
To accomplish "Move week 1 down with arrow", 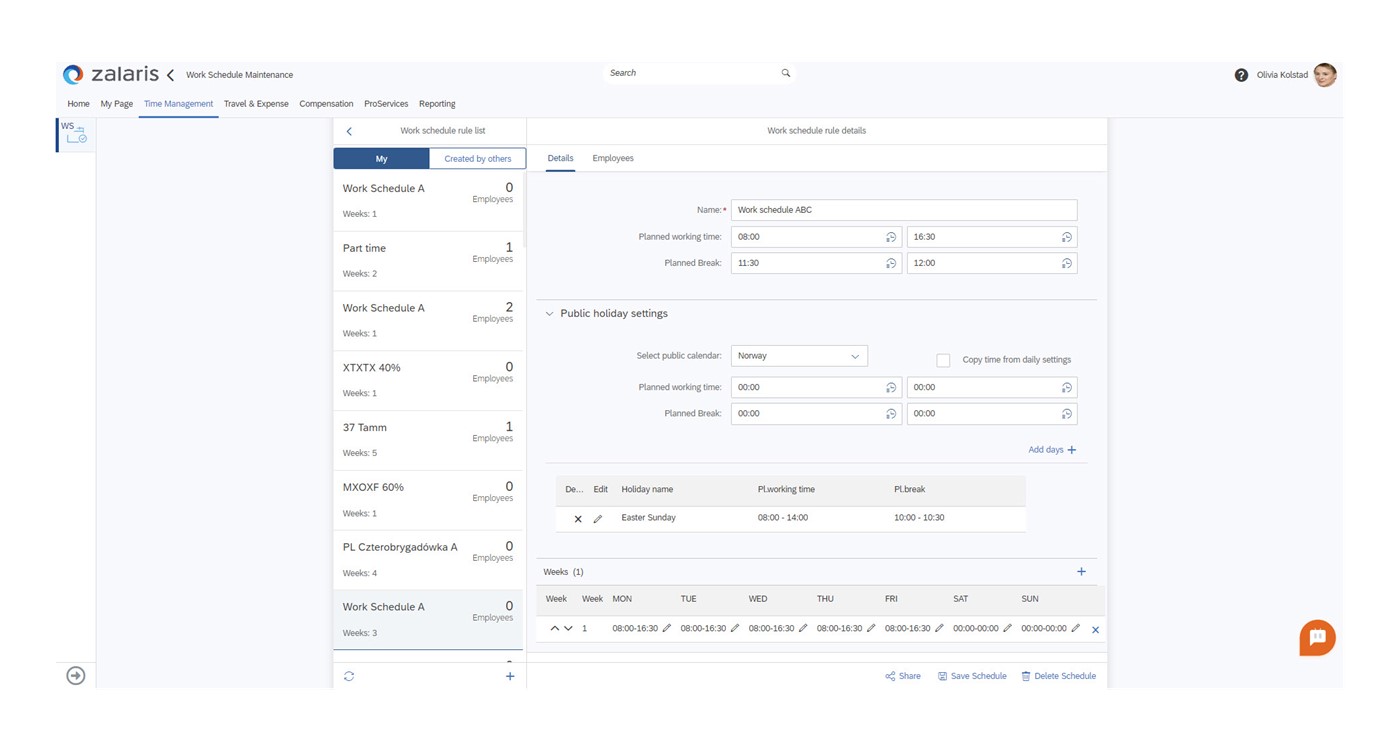I will pos(568,629).
